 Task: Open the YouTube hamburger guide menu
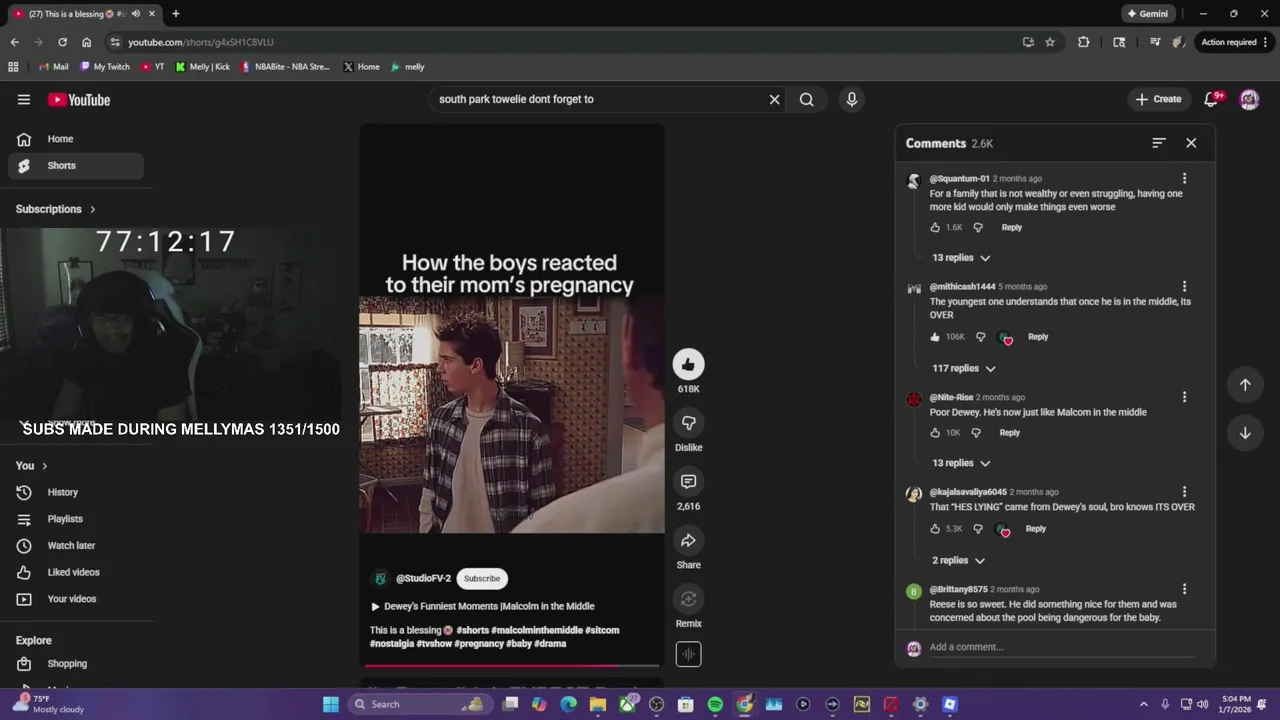tap(24, 99)
